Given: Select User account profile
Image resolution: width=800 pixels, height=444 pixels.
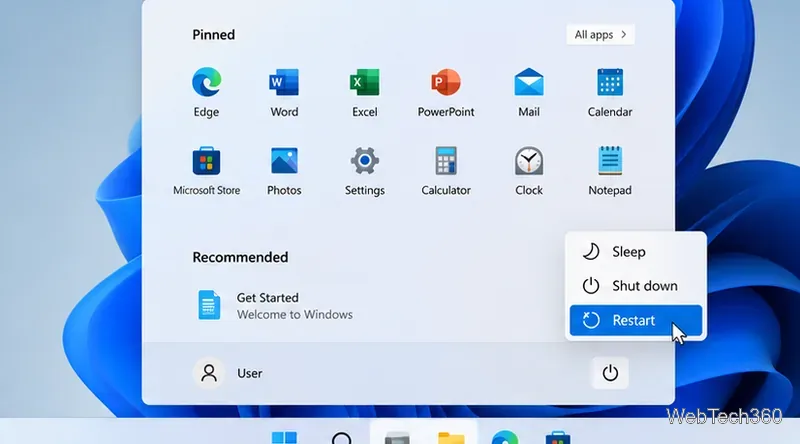Looking at the screenshot, I should point(228,373).
